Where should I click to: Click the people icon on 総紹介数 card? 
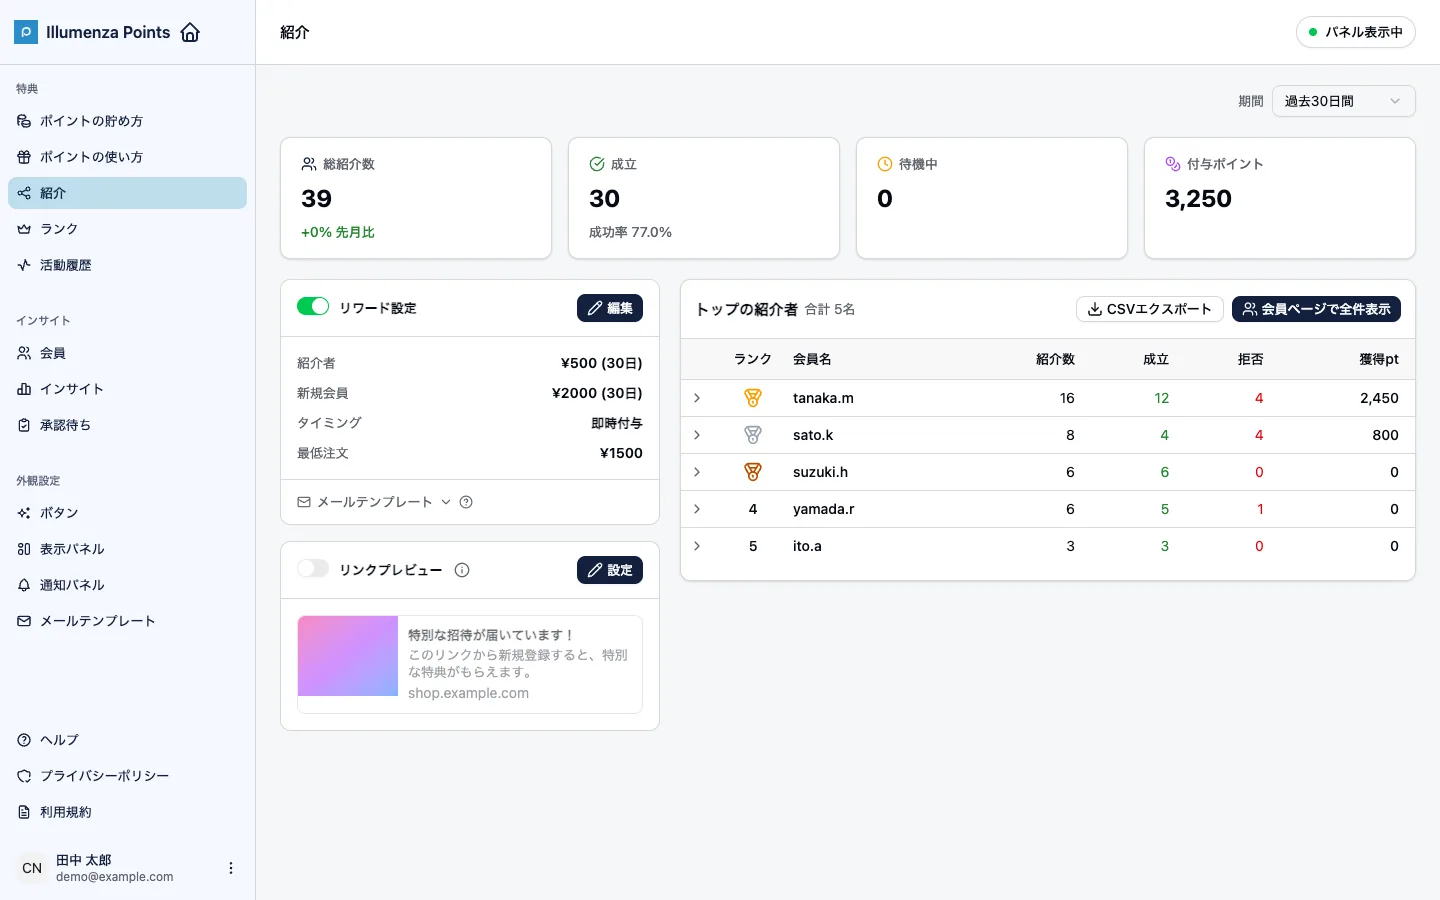309,164
